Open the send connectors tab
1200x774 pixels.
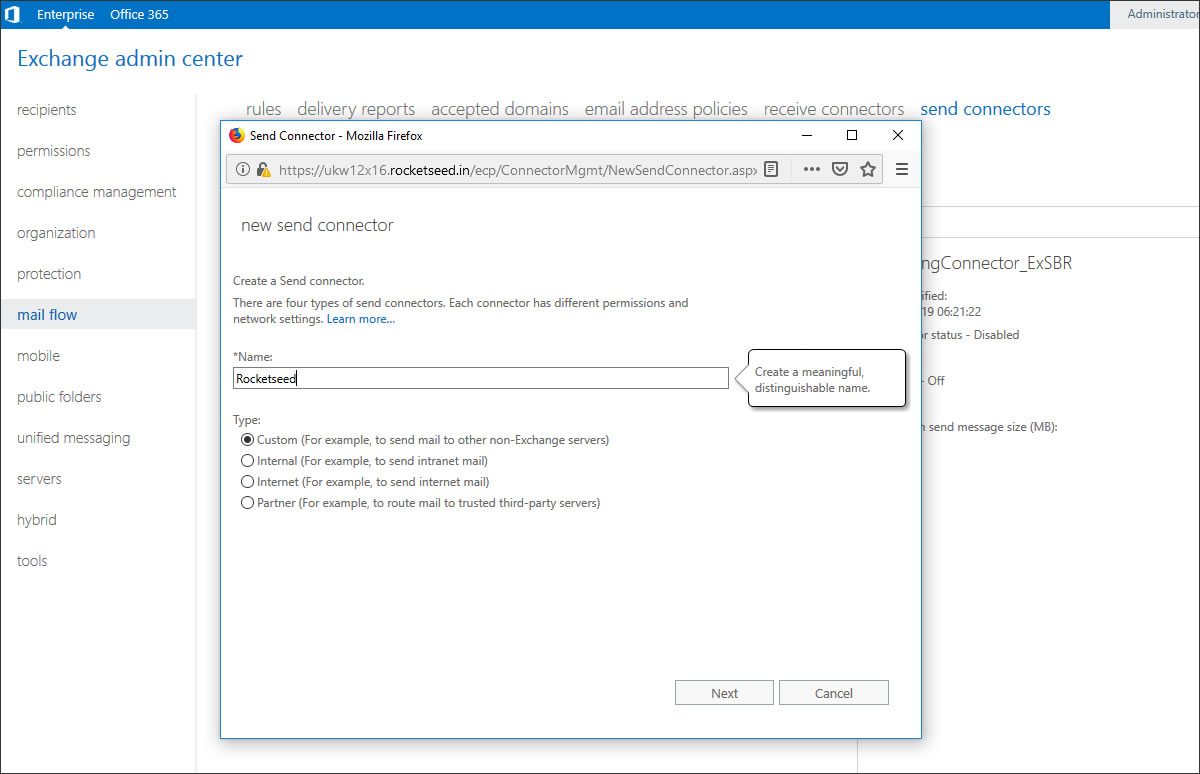click(985, 109)
